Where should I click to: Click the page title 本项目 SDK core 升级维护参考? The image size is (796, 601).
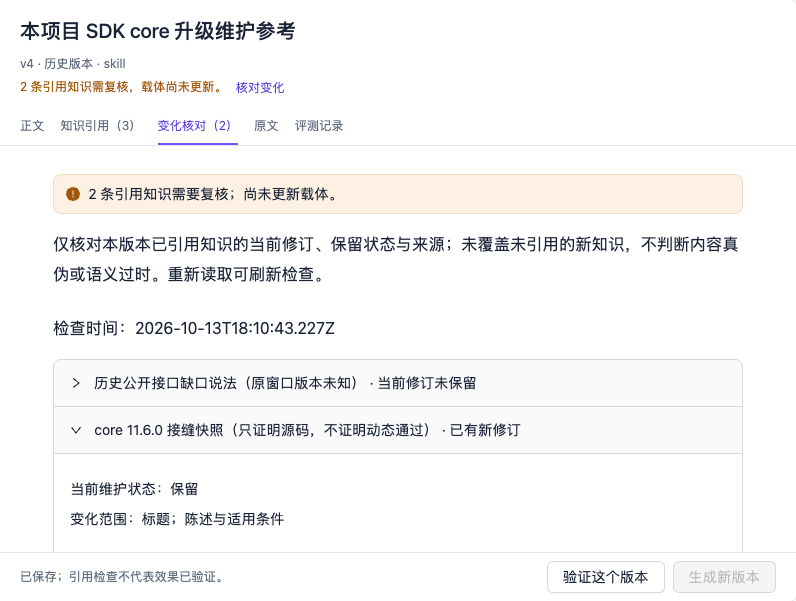coord(158,31)
